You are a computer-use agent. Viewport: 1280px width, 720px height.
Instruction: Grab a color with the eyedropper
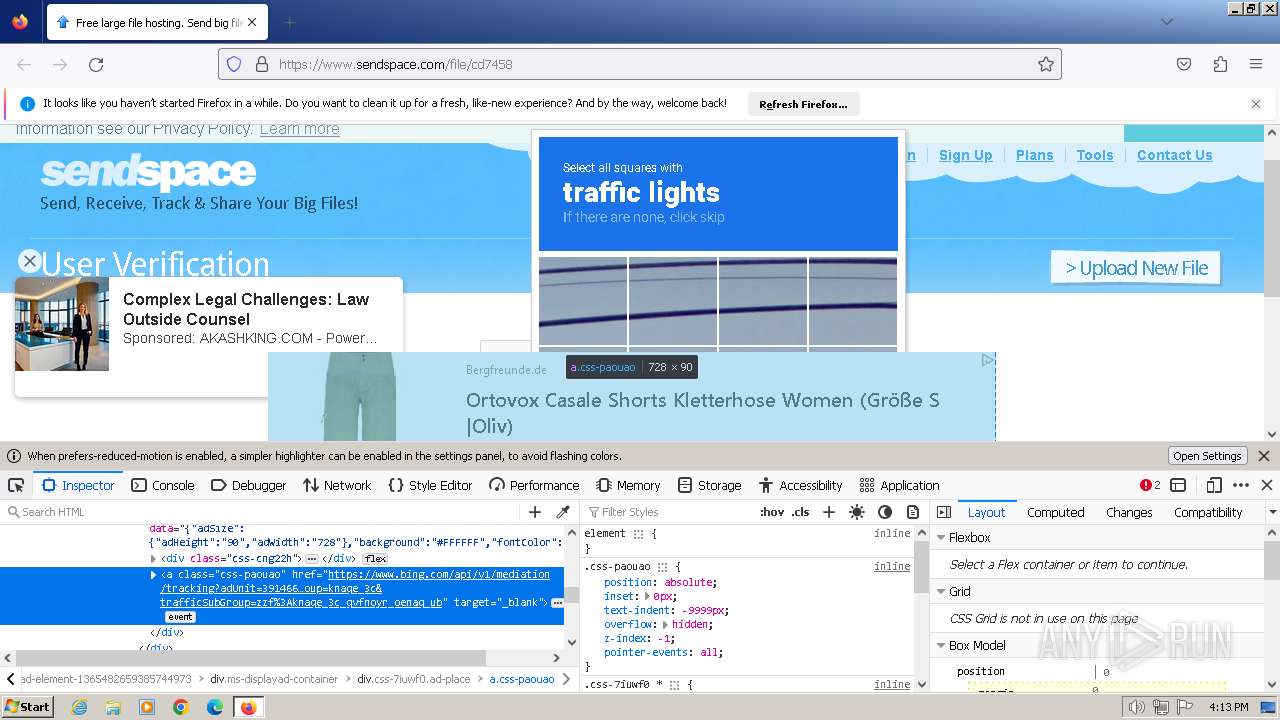[563, 512]
